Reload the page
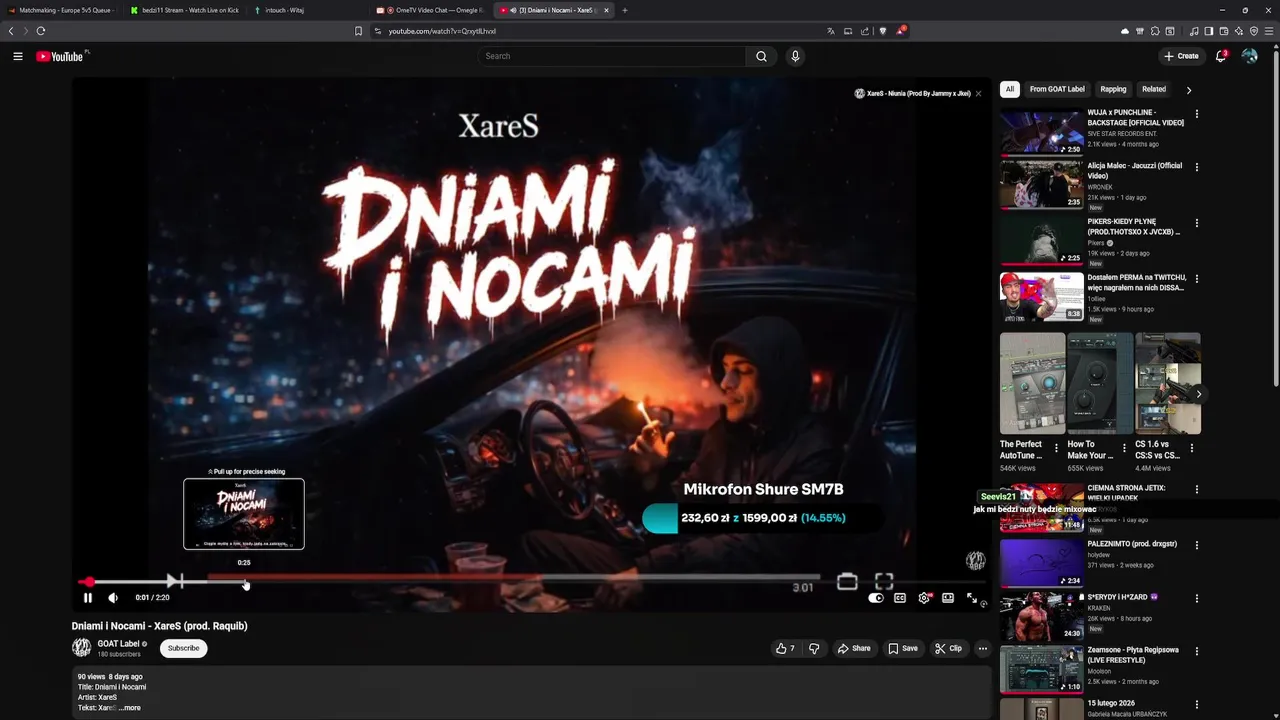1280x720 pixels. 41,31
